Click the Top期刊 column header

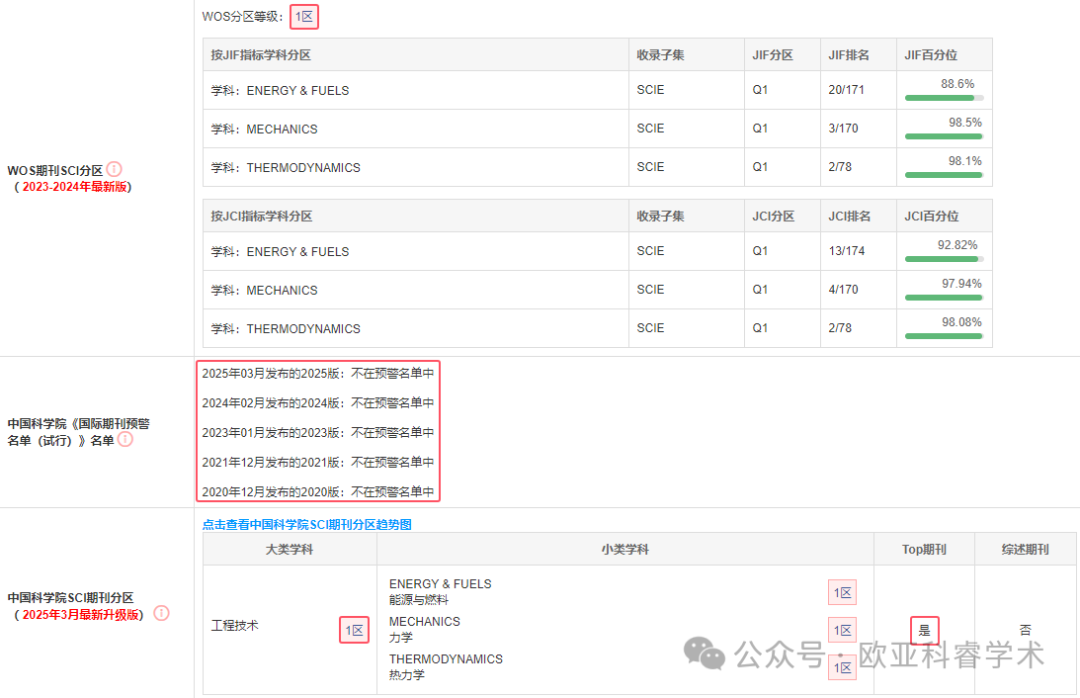click(x=924, y=549)
